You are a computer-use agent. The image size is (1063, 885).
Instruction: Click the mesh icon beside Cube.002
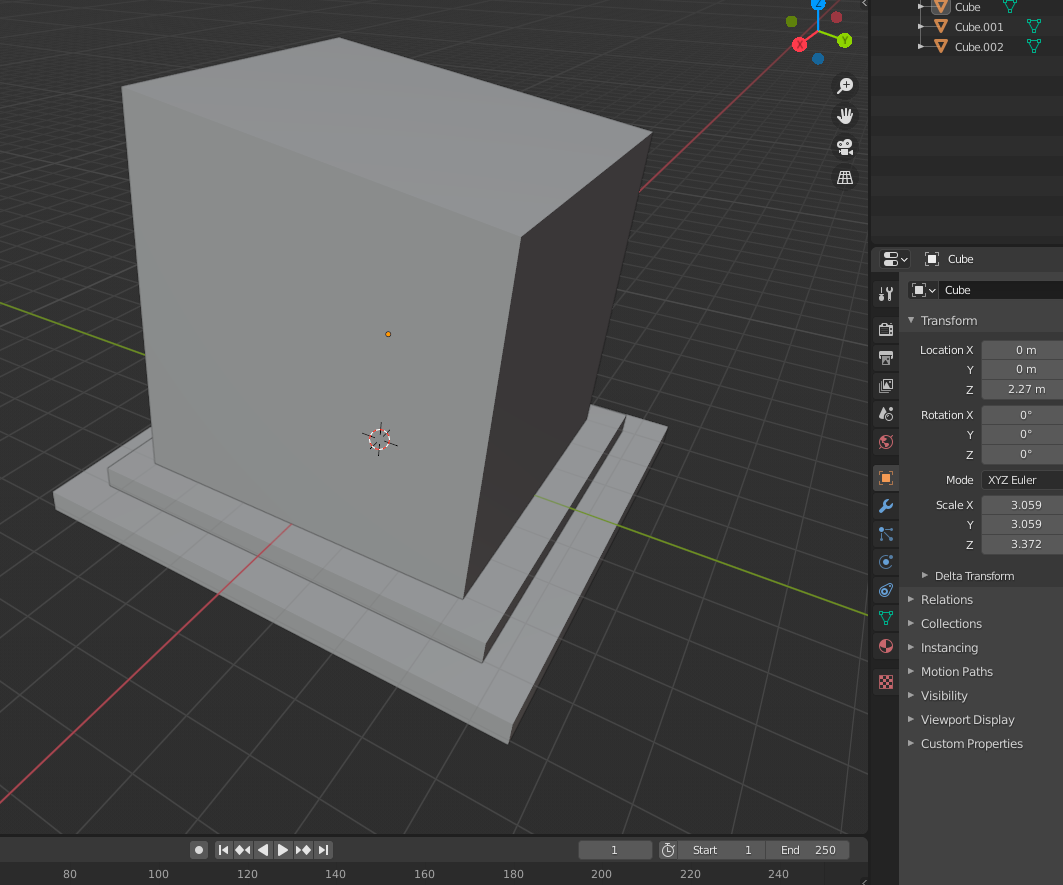(x=941, y=46)
